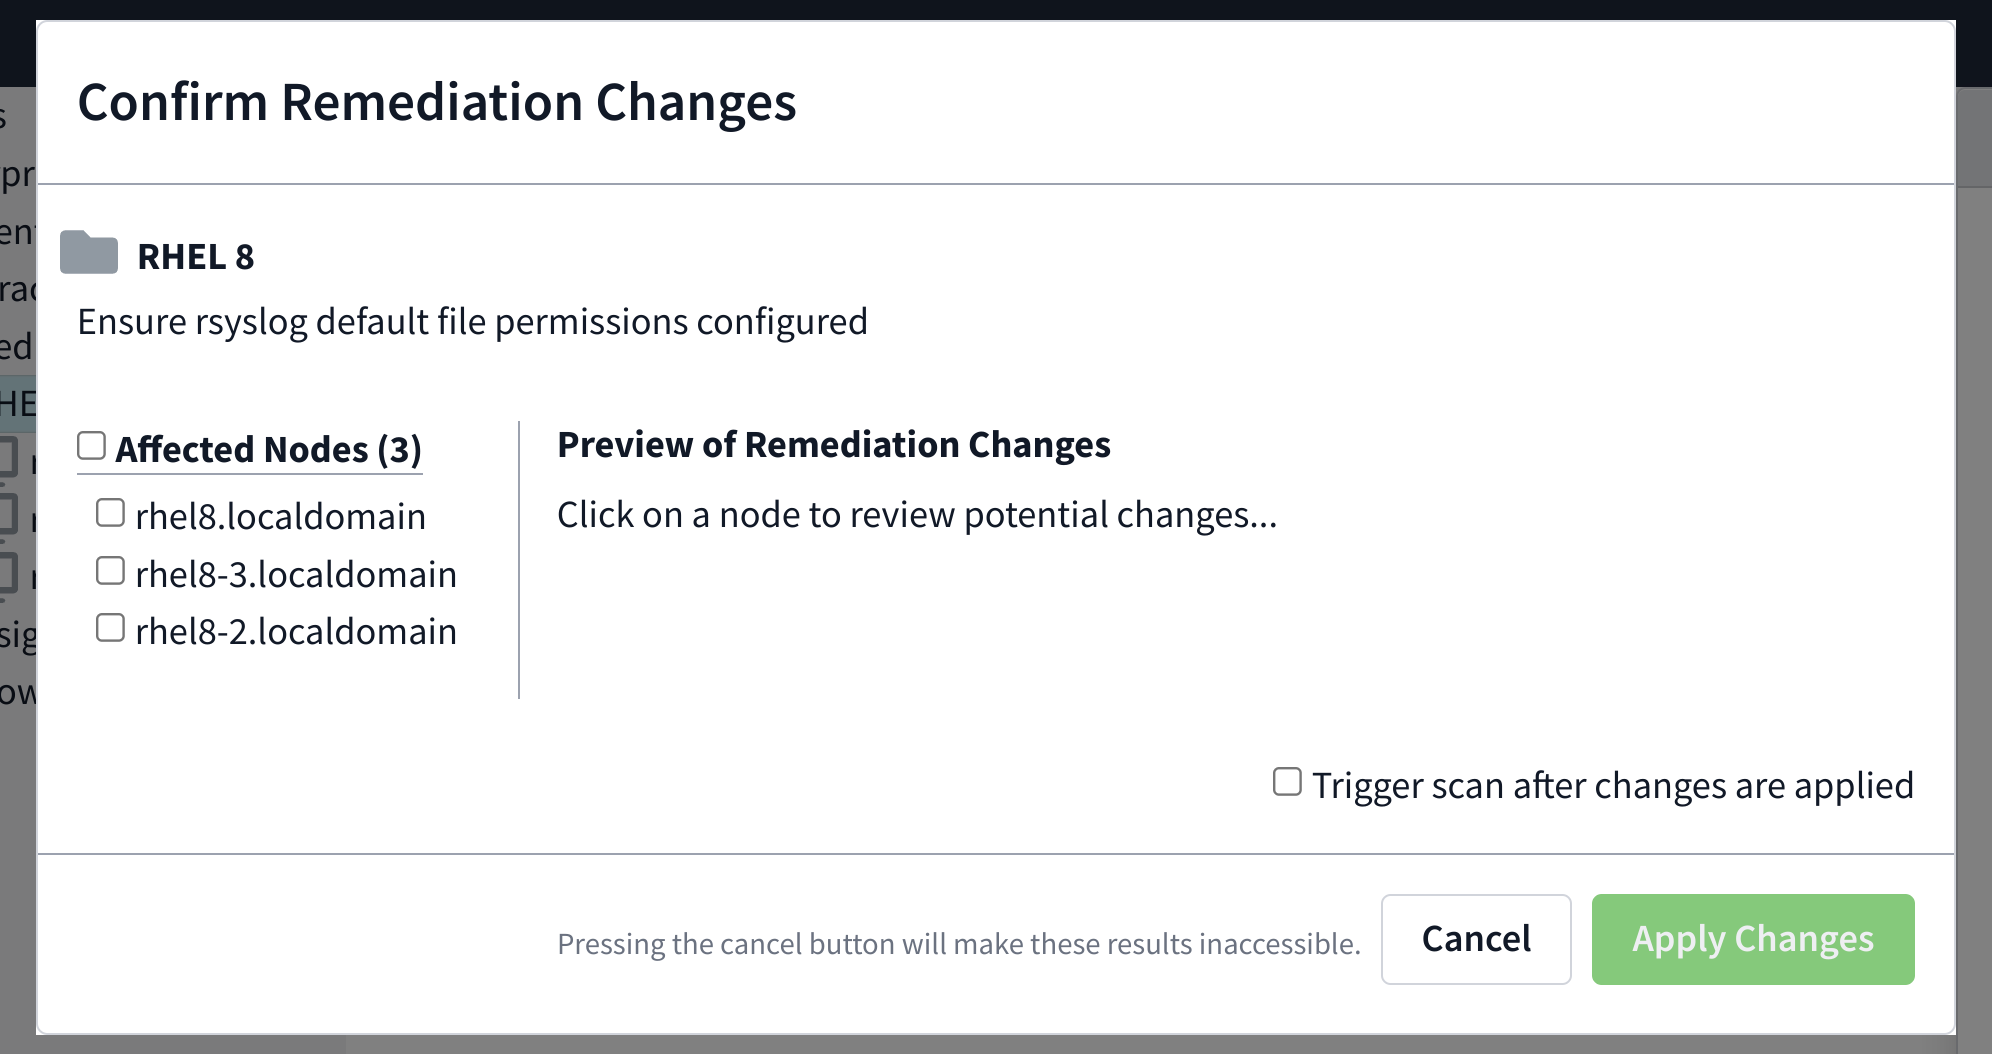The width and height of the screenshot is (1992, 1054).
Task: Enable the rhel8-2.localdomain checkbox
Action: (110, 628)
